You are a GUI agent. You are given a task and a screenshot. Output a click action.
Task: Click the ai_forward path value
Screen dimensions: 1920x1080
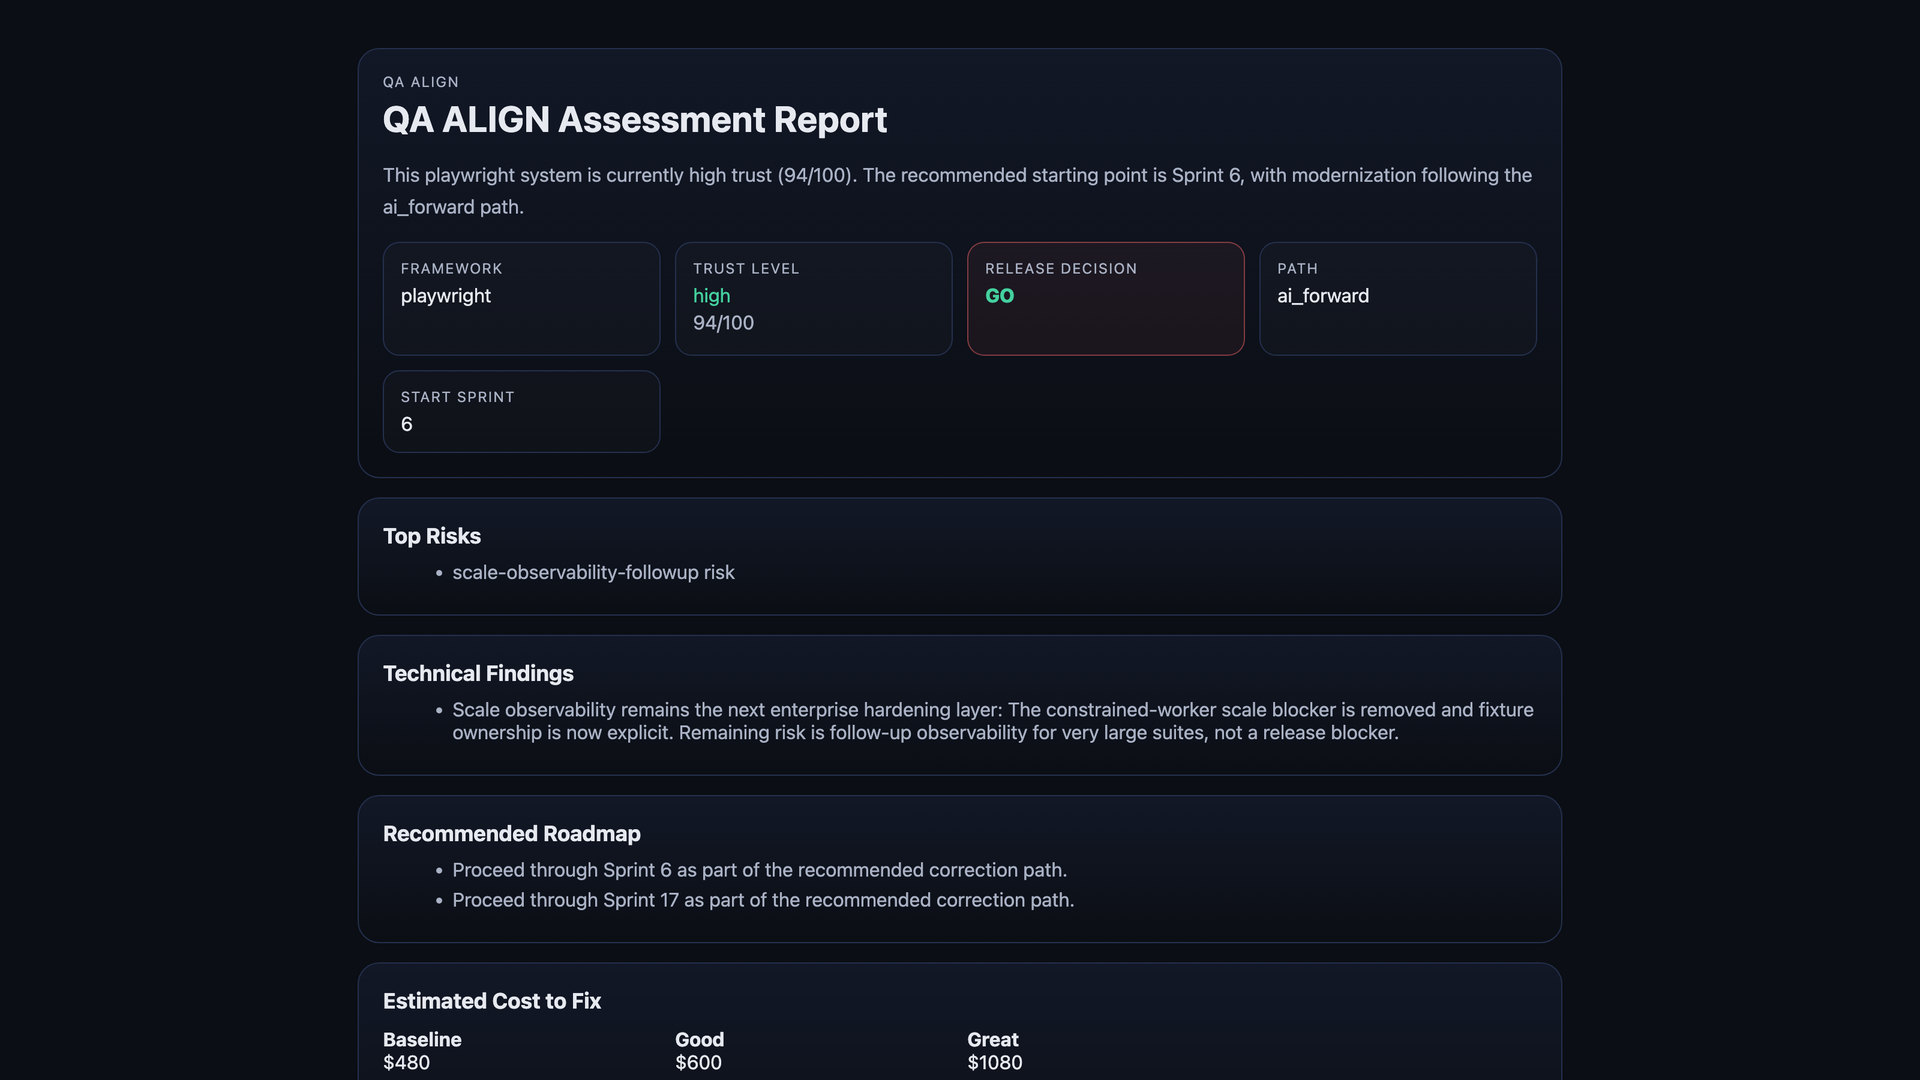[1323, 296]
